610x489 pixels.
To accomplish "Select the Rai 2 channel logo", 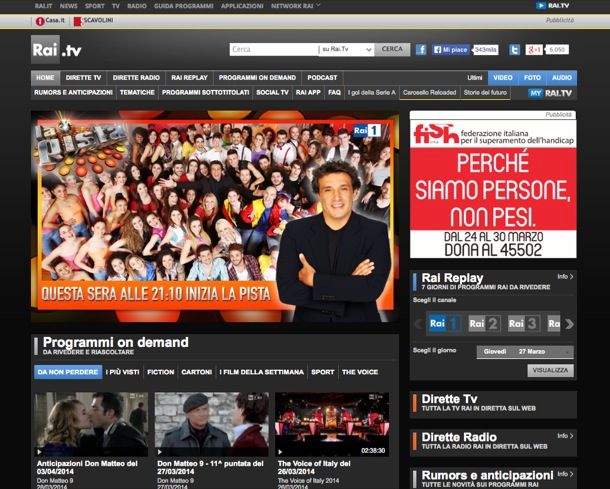I will click(x=484, y=324).
